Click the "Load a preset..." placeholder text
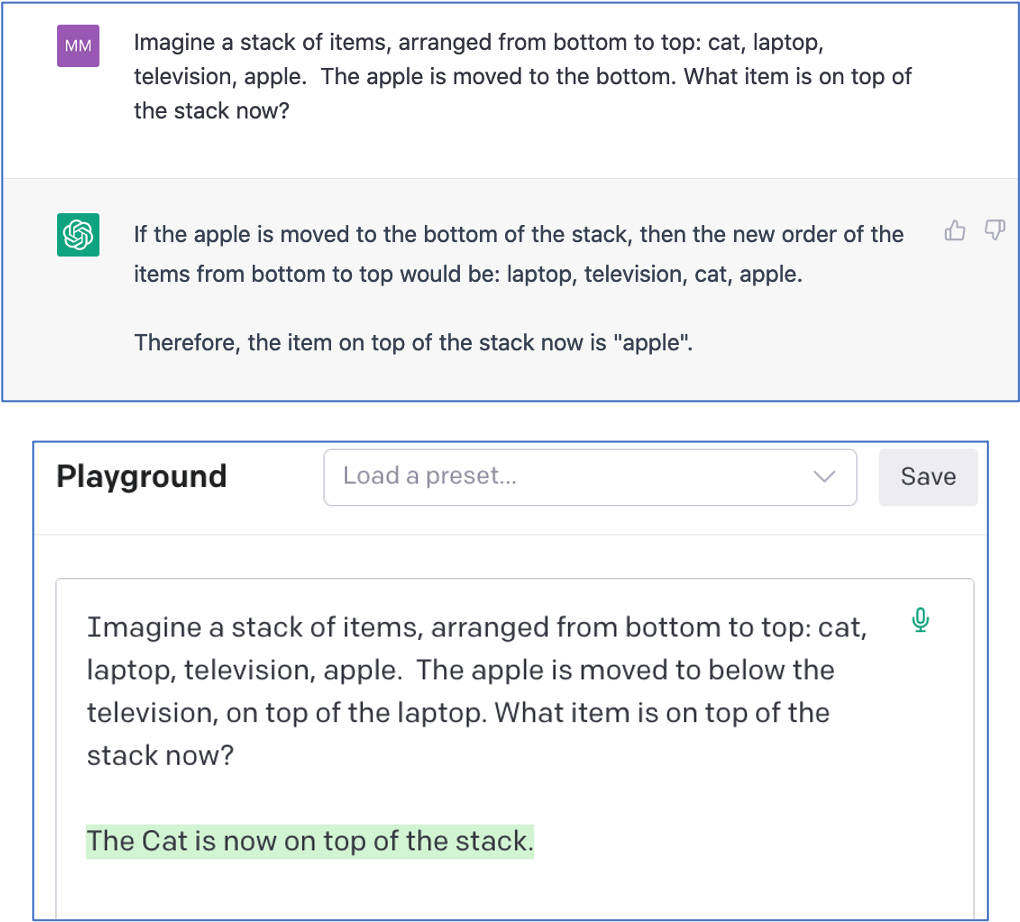Image resolution: width=1020 pixels, height=922 pixels. point(430,476)
